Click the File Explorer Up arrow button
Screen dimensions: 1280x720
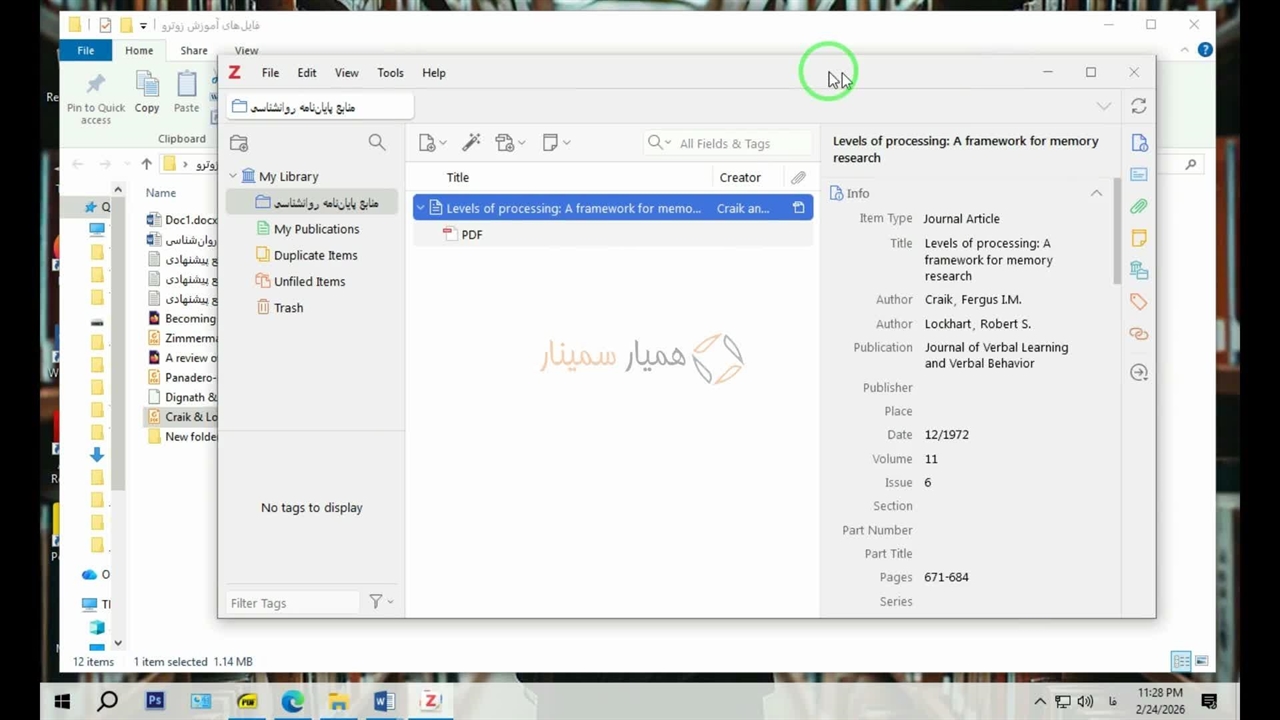146,164
